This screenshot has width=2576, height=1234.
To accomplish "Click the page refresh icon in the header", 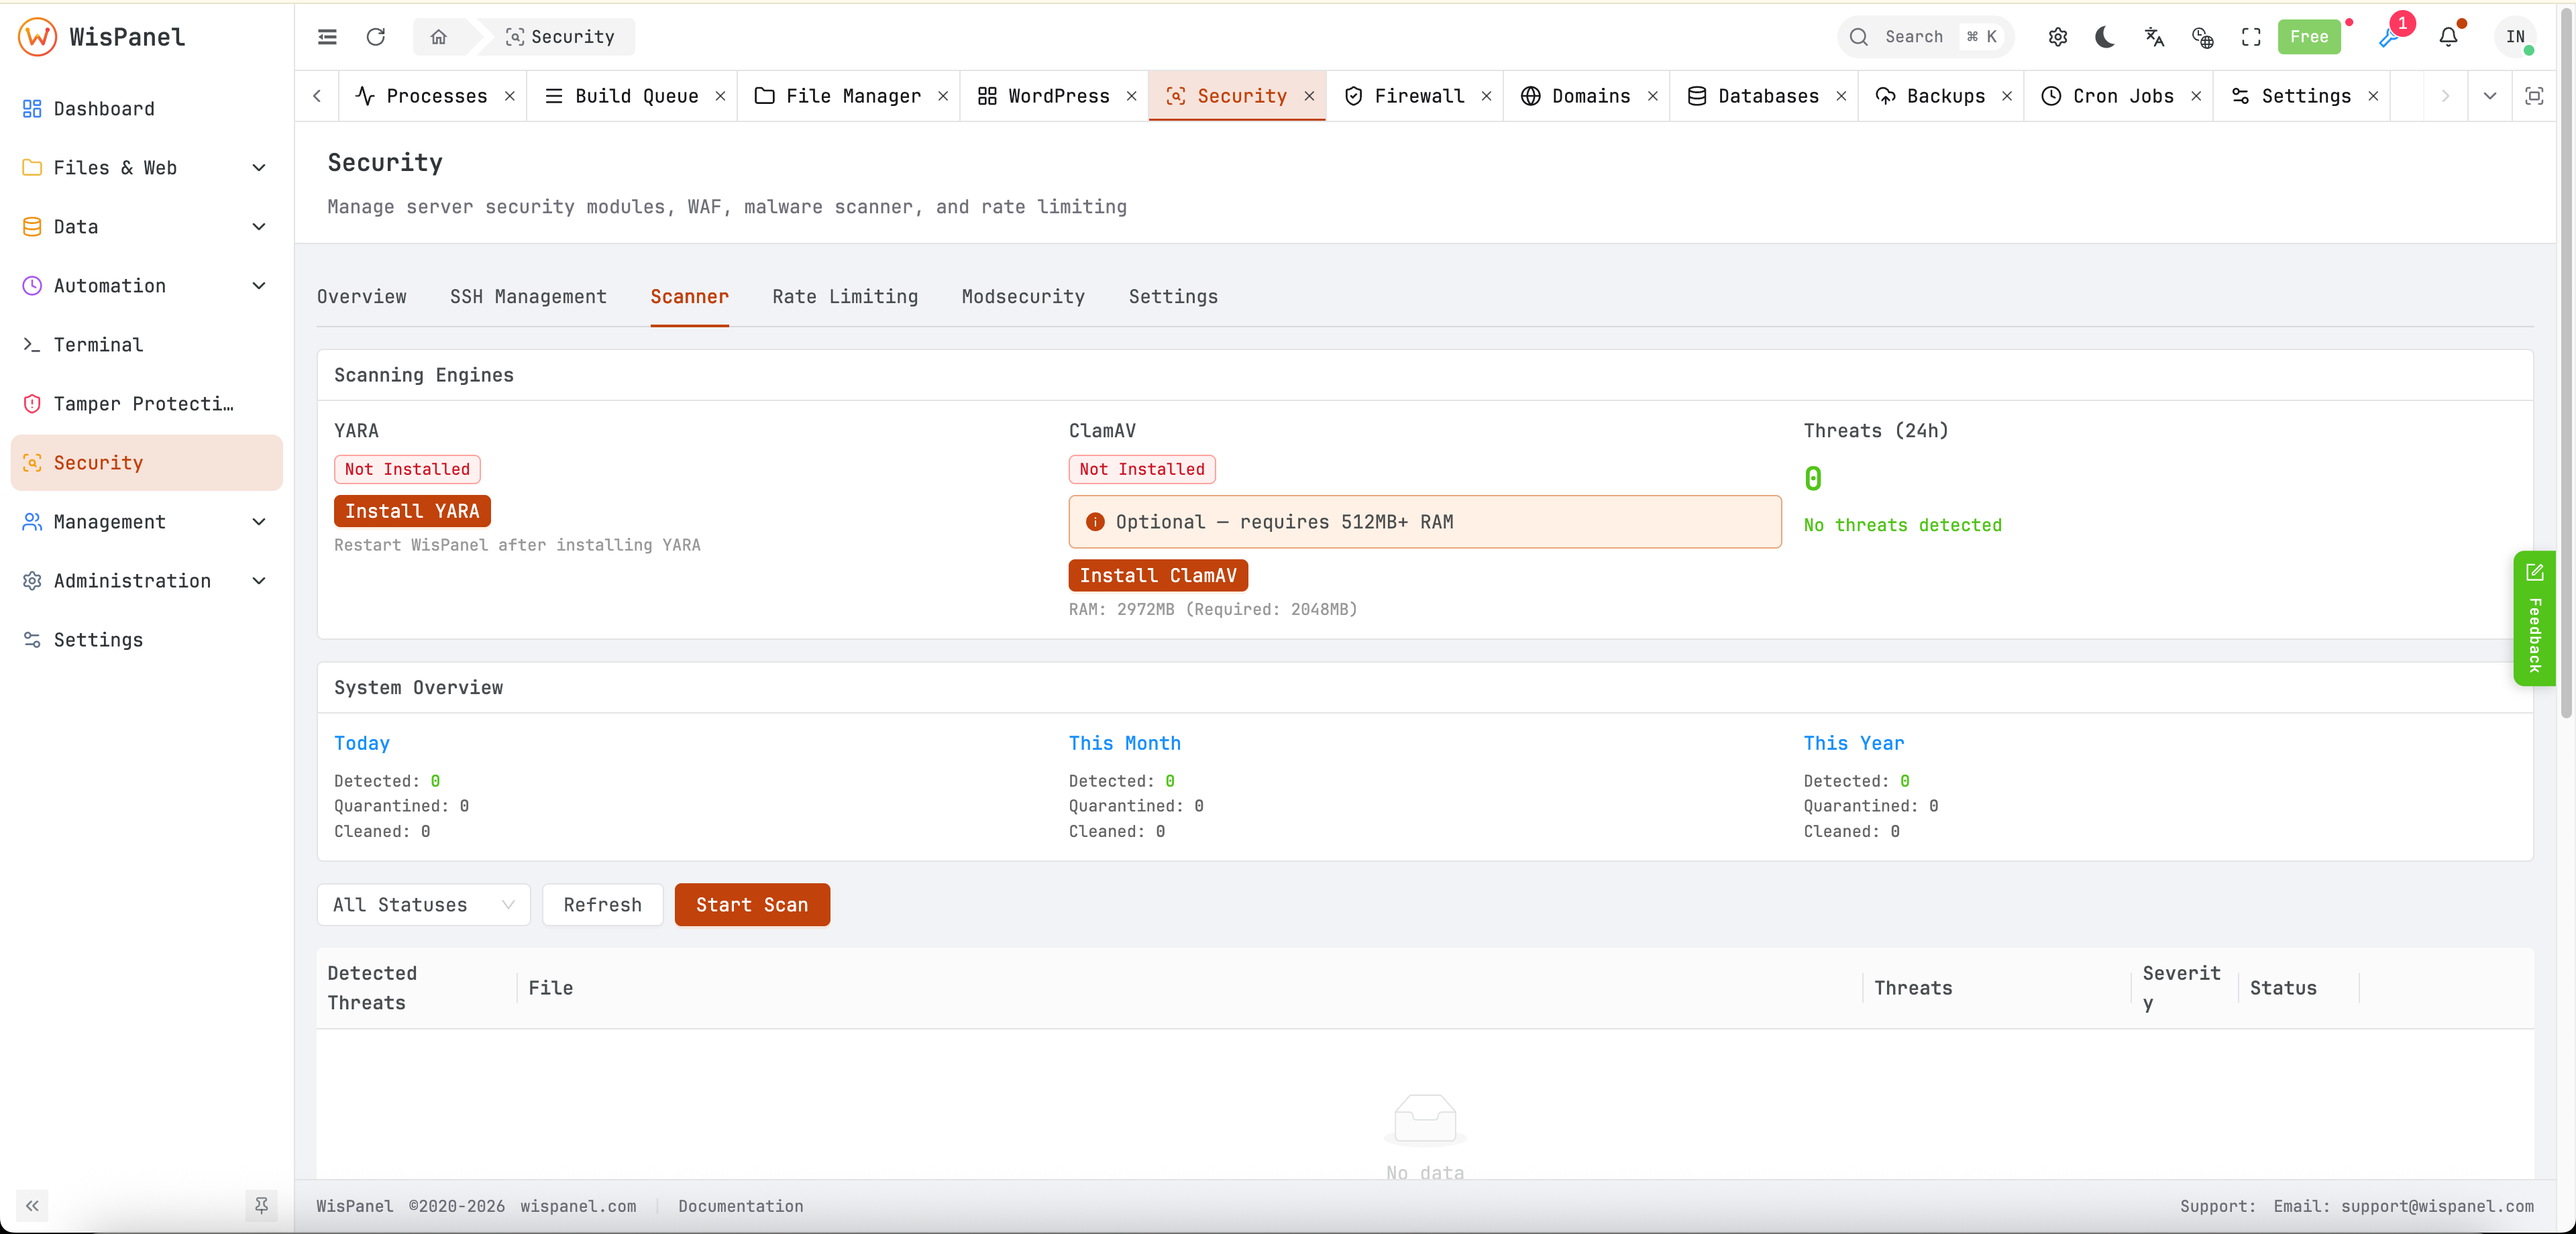I will (376, 37).
